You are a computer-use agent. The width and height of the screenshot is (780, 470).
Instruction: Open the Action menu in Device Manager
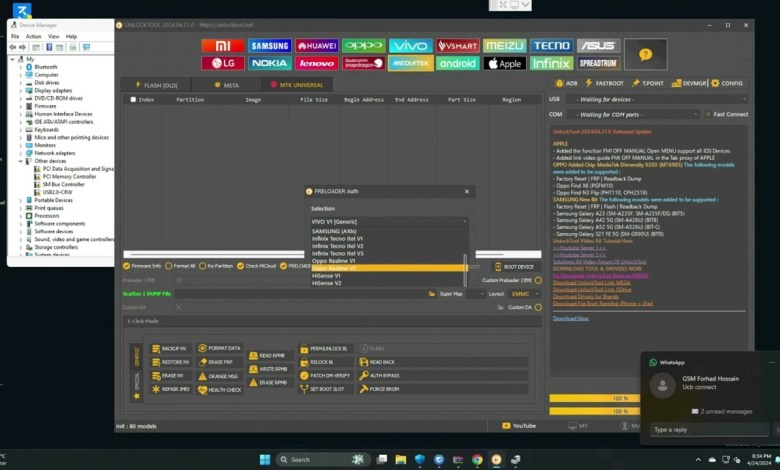pos(34,36)
